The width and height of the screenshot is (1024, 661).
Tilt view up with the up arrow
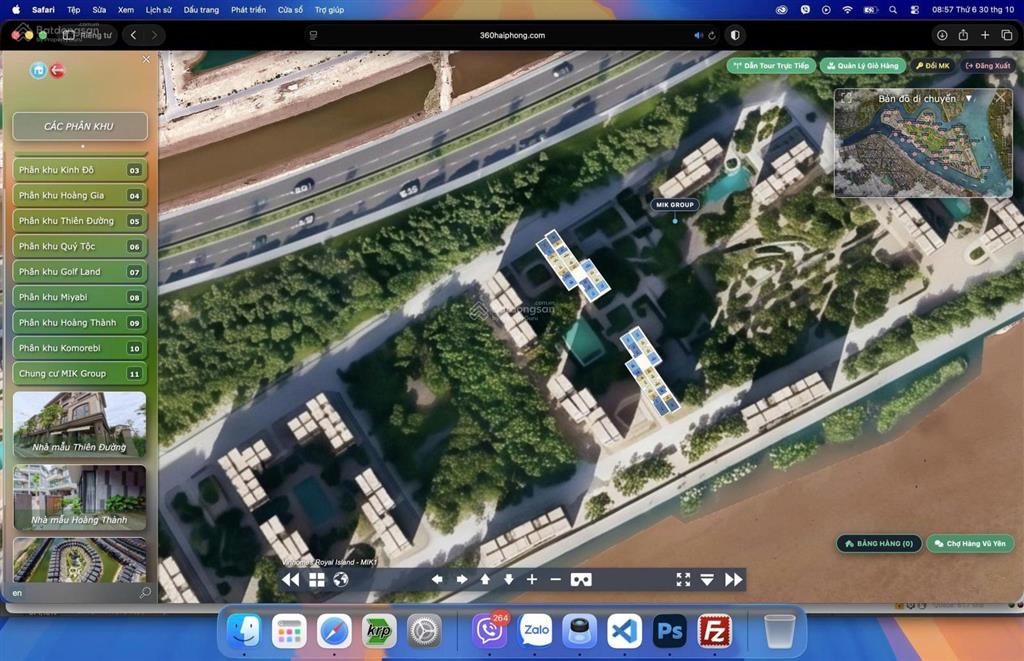pos(485,579)
